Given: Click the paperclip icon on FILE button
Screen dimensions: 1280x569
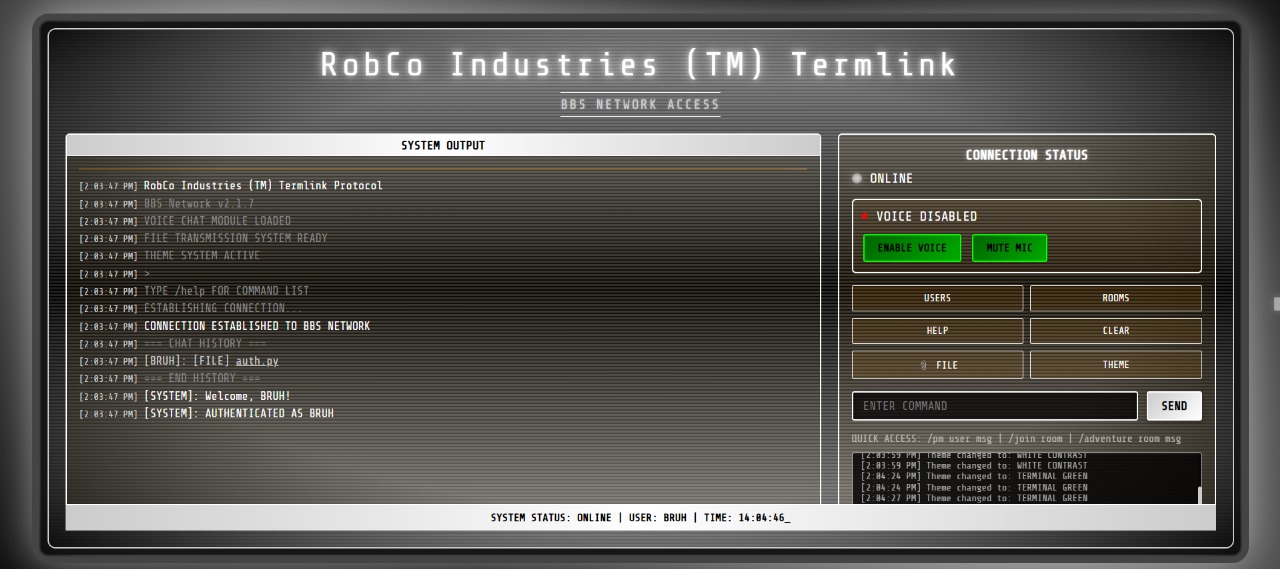Looking at the screenshot, I should [923, 366].
